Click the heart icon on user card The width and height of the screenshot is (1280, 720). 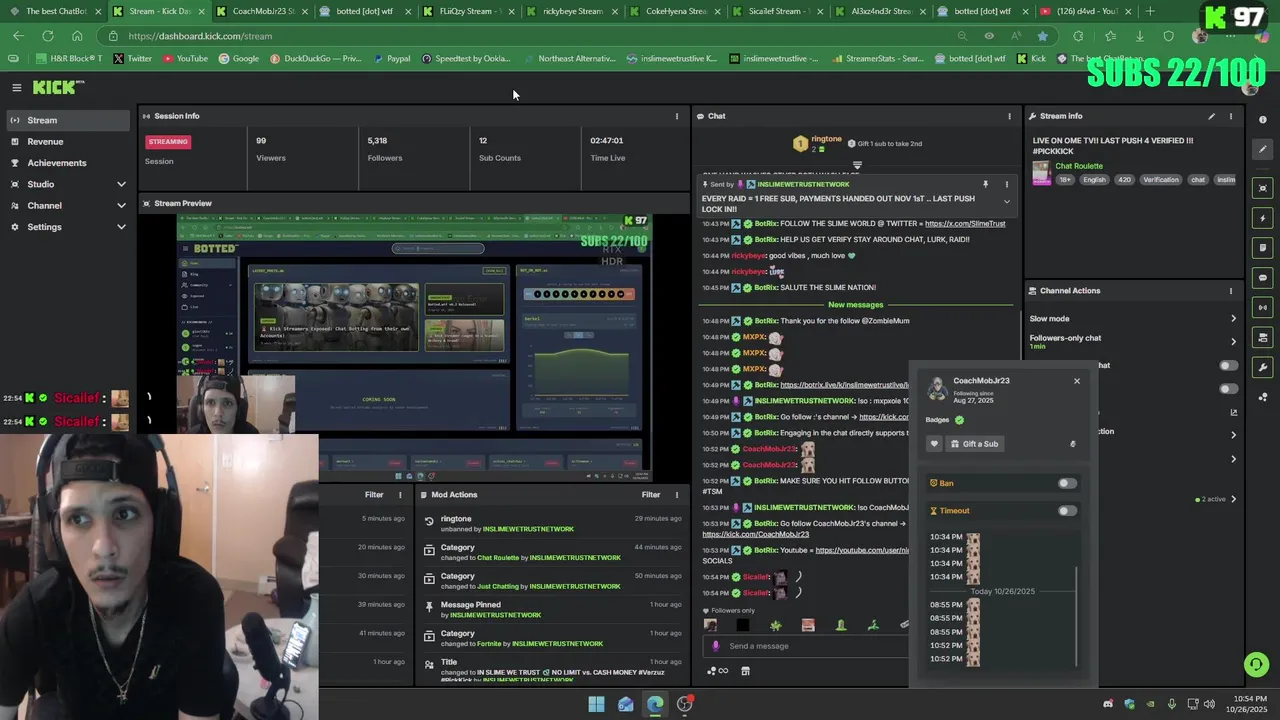[935, 444]
